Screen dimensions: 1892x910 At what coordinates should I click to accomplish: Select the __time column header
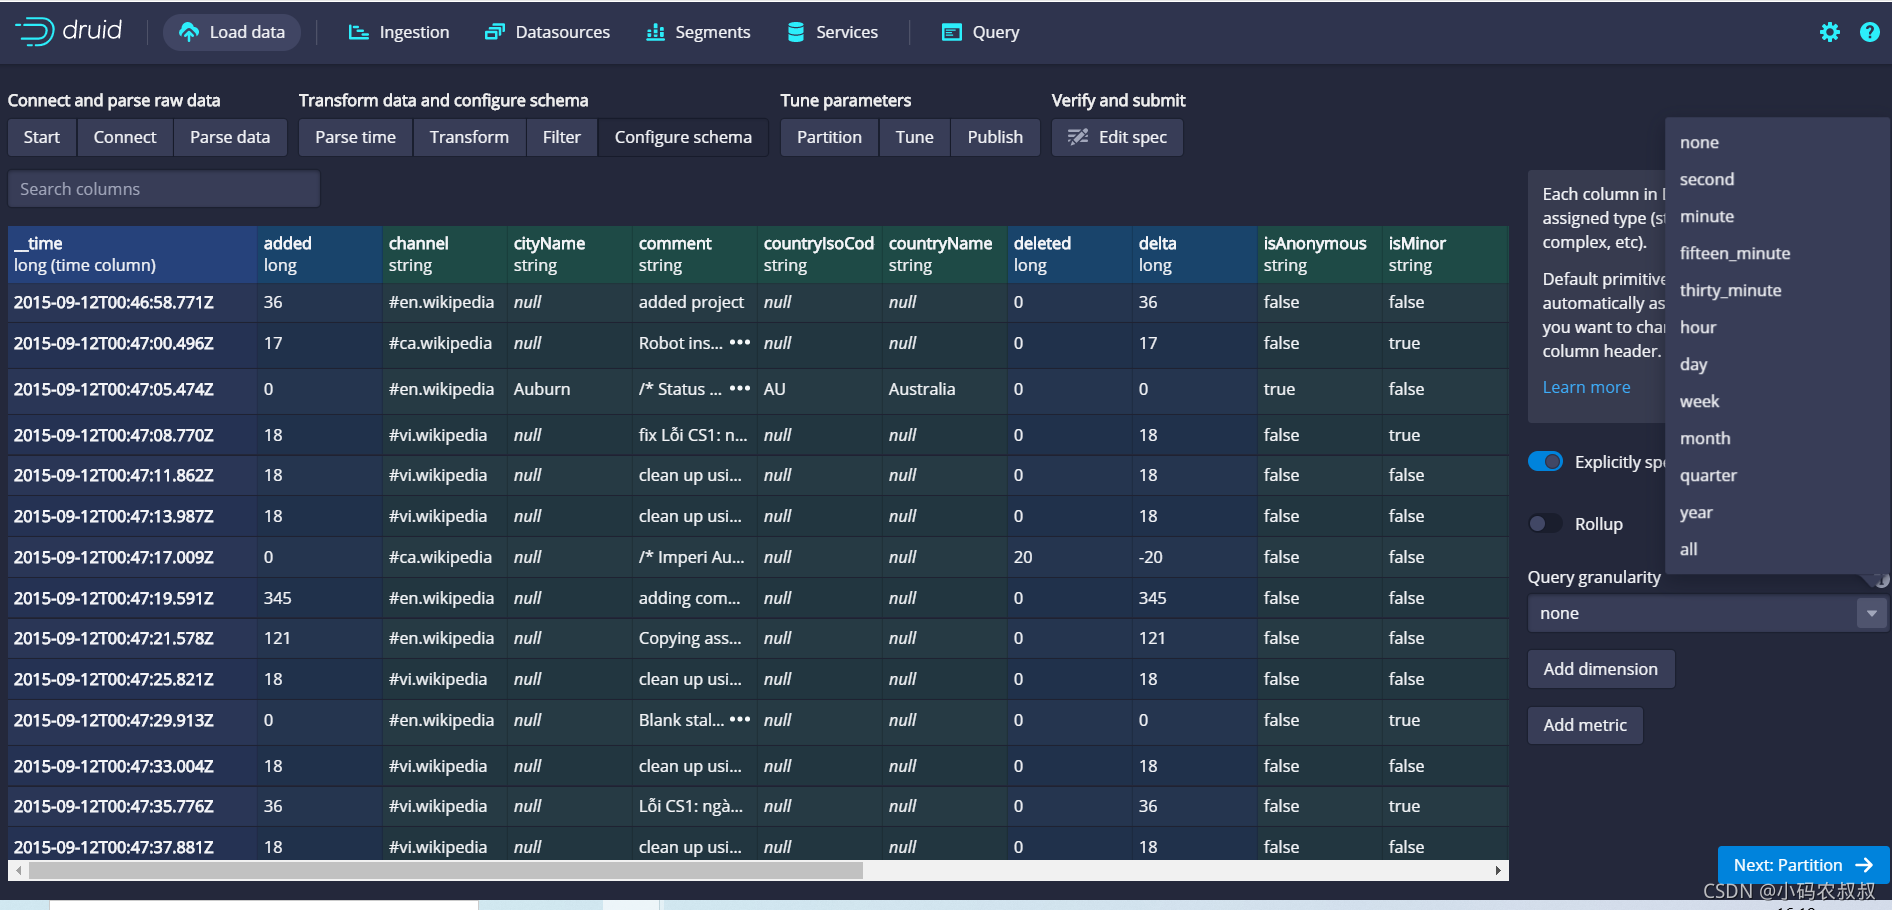point(132,254)
